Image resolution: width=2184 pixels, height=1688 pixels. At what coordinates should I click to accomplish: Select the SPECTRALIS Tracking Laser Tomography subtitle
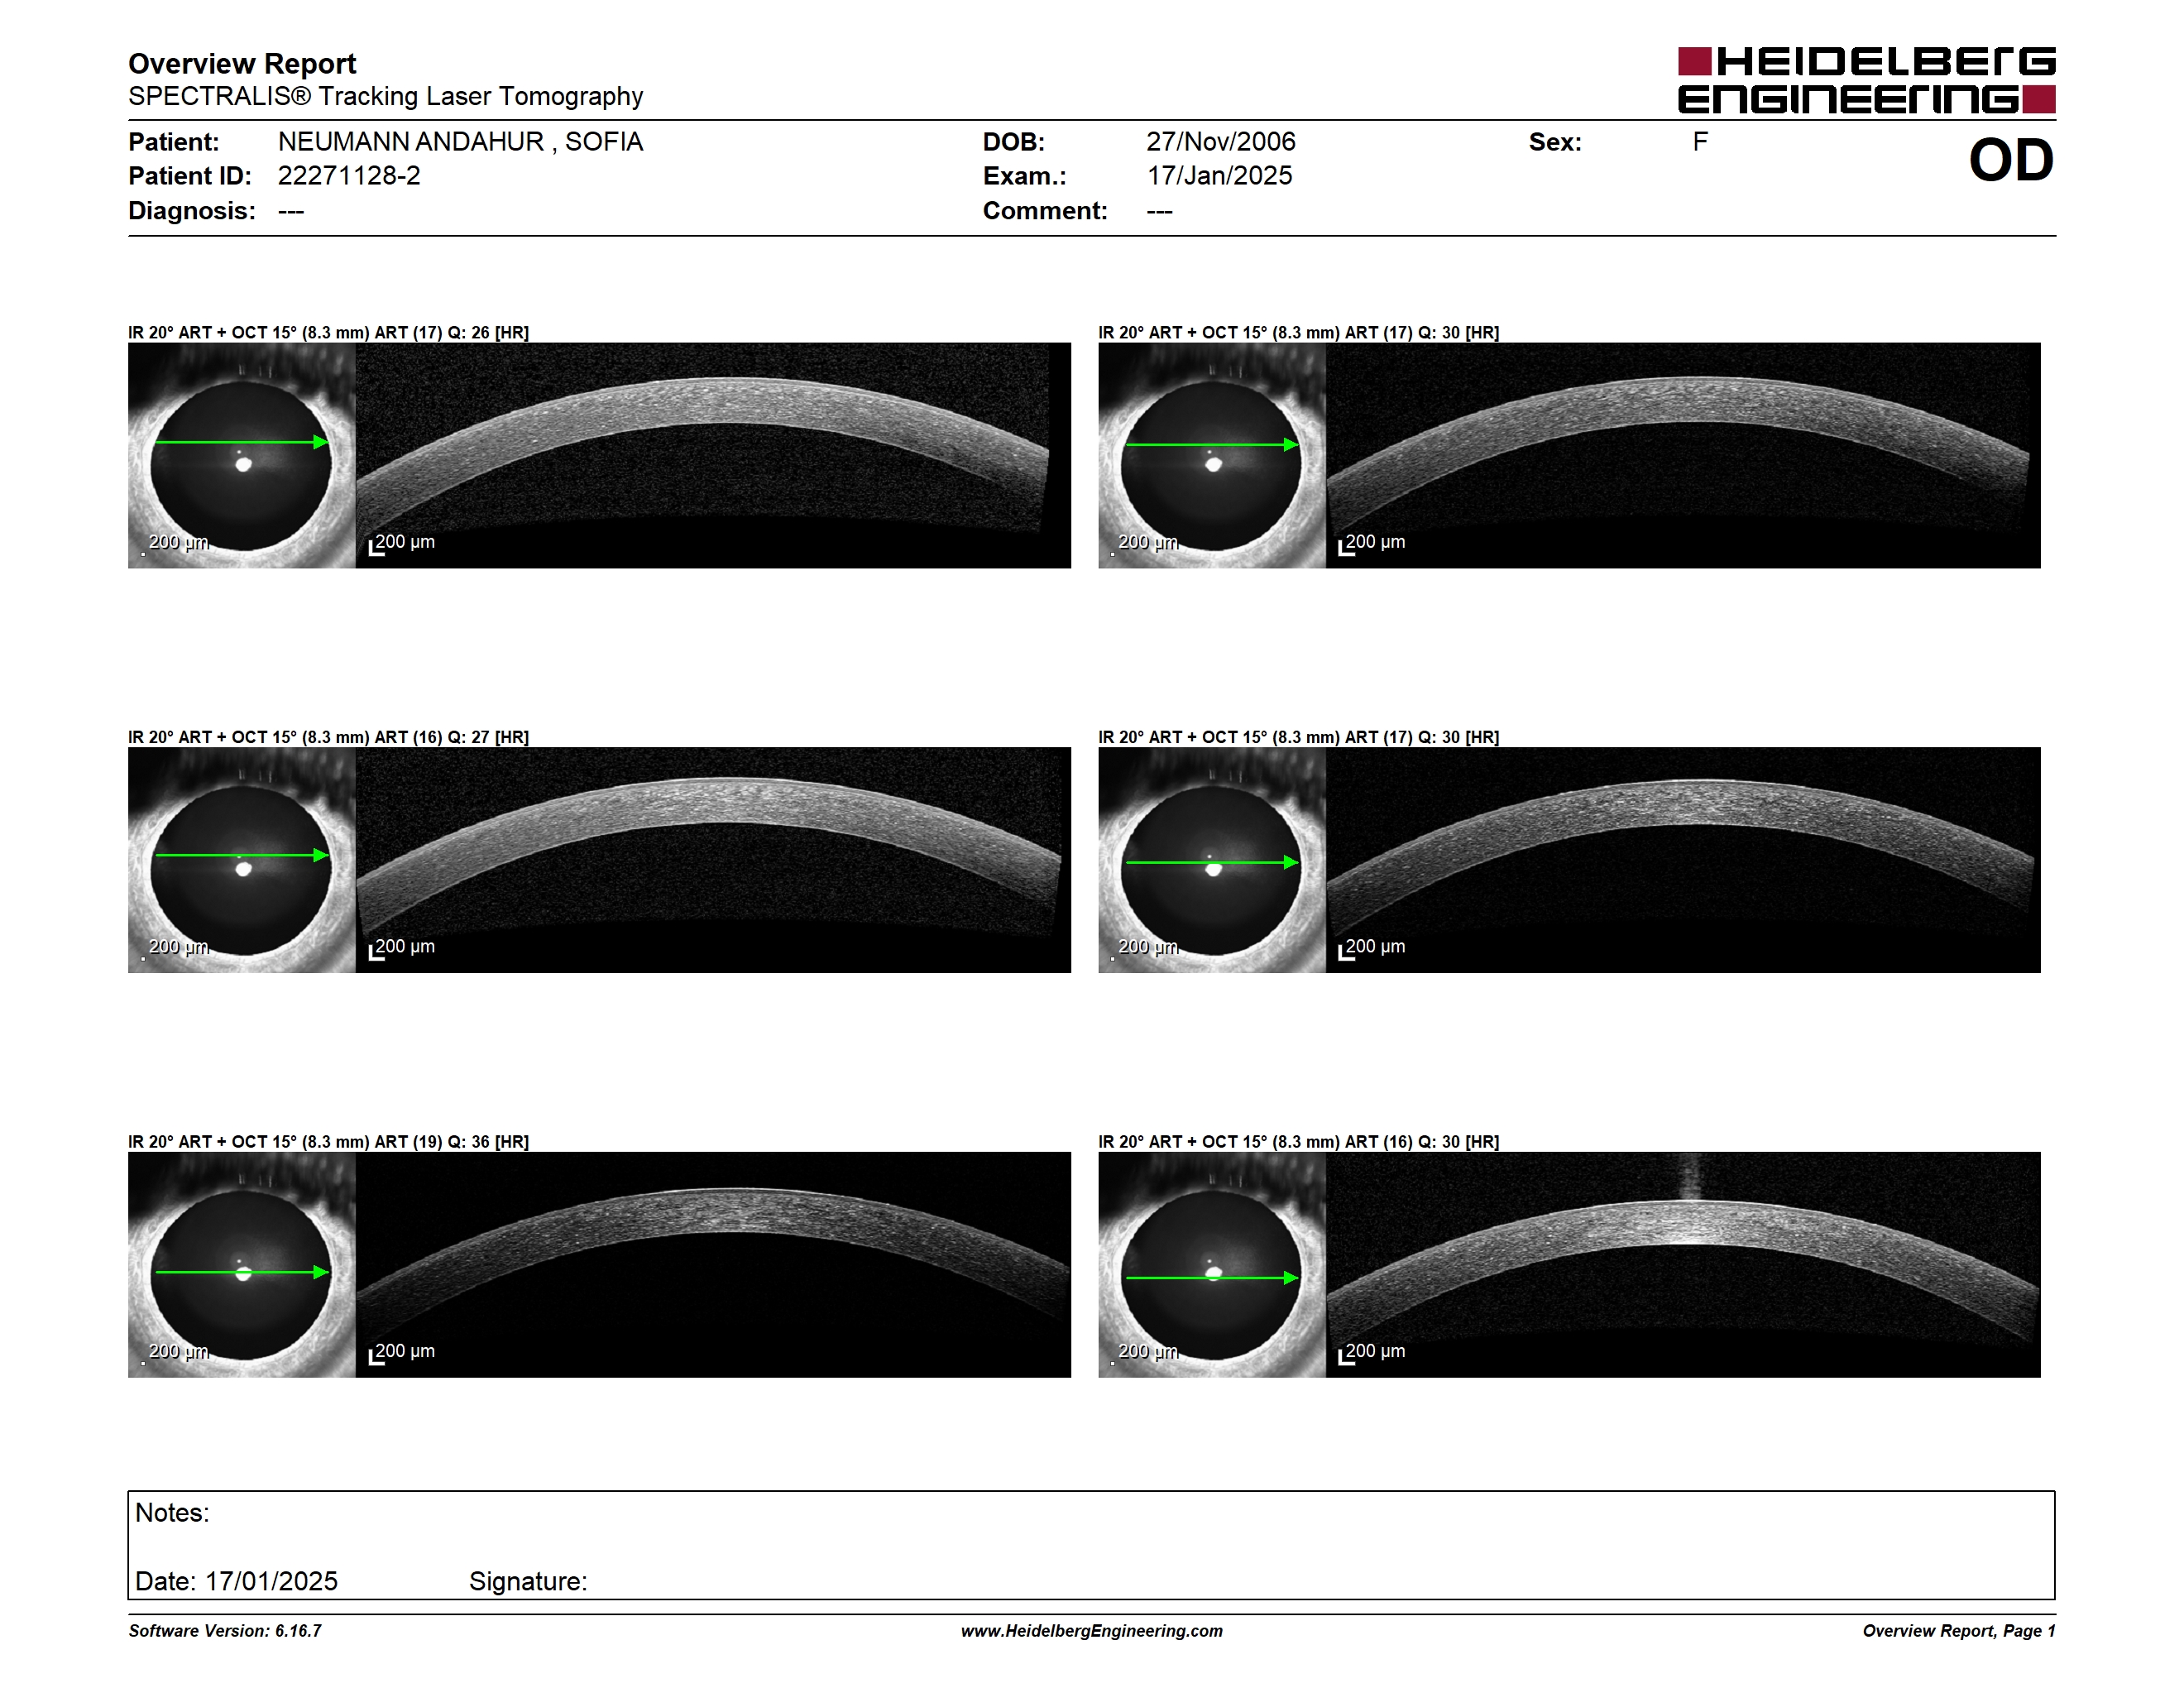(385, 97)
